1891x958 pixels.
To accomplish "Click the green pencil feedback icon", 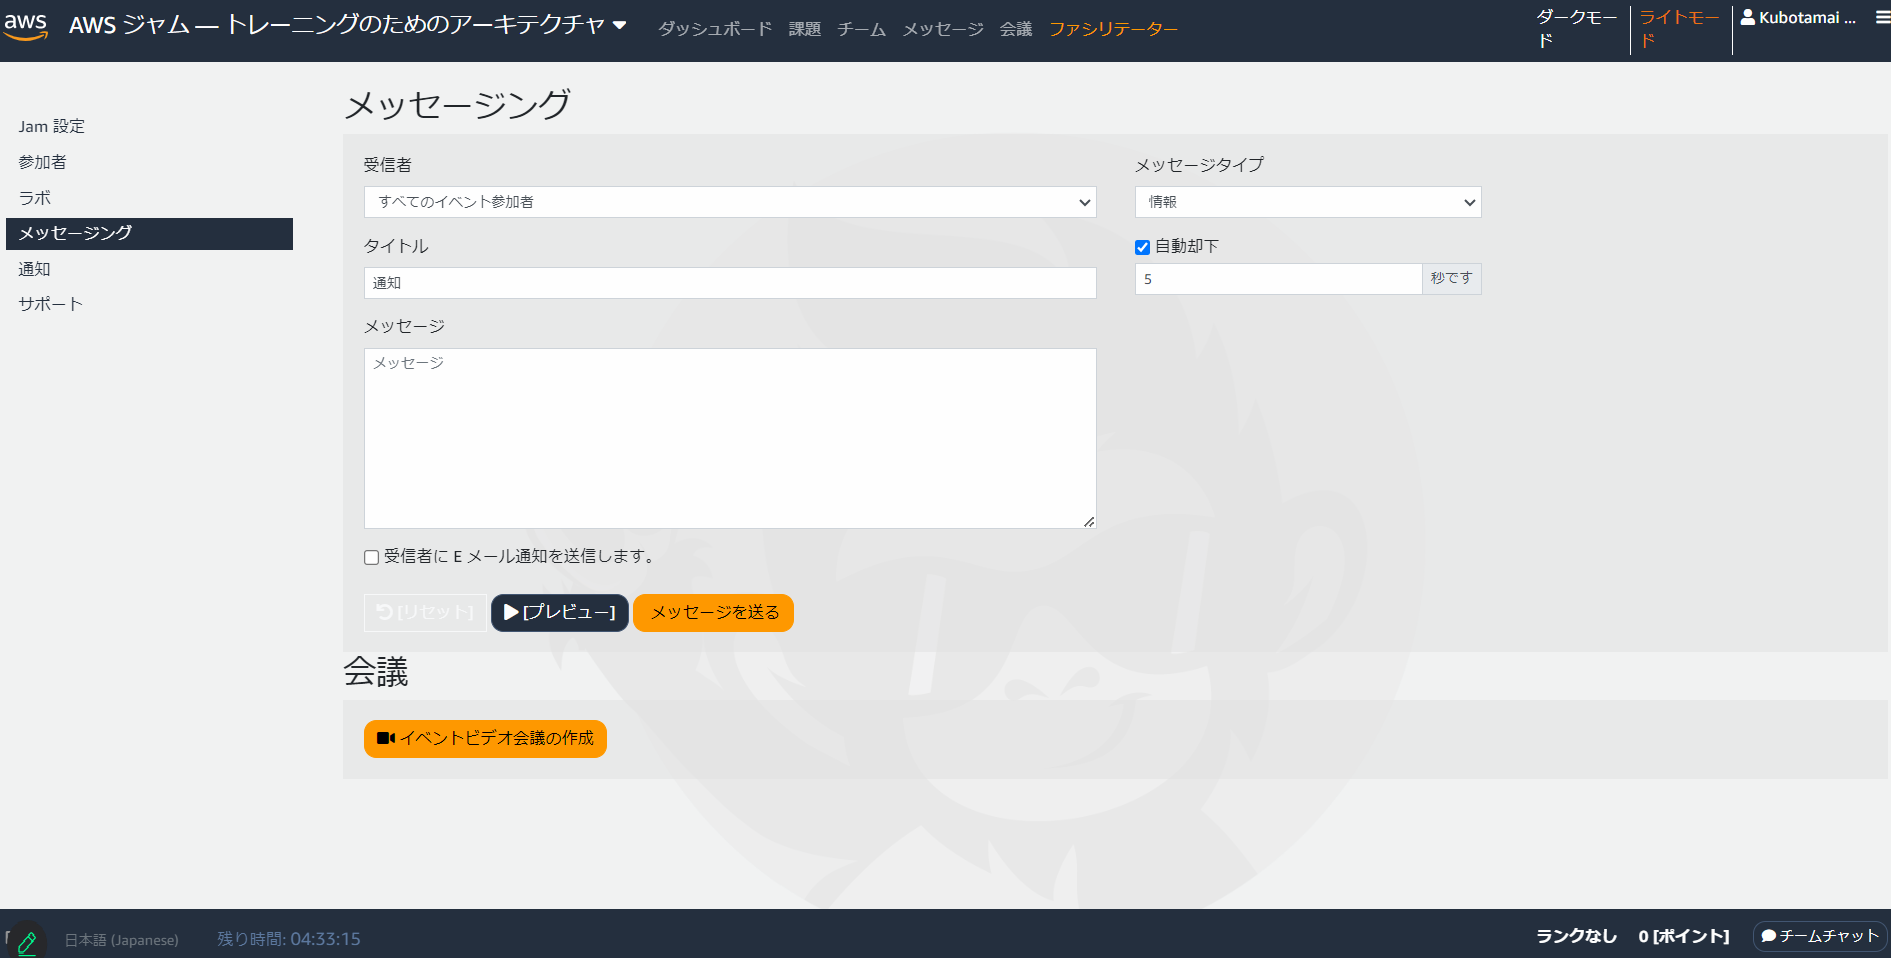I will (28, 940).
